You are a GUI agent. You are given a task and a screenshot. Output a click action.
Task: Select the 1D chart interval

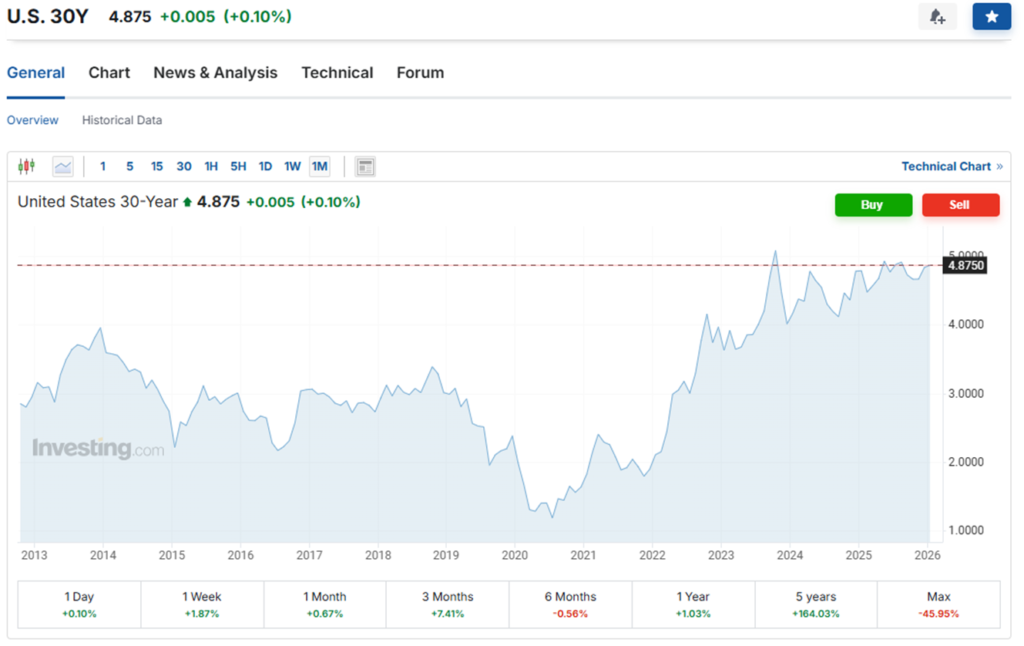point(265,166)
